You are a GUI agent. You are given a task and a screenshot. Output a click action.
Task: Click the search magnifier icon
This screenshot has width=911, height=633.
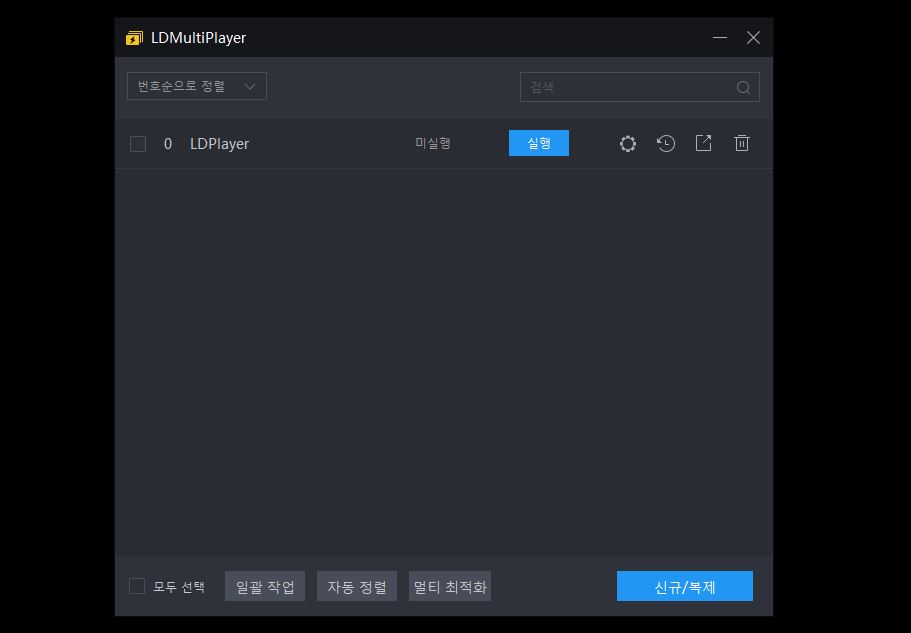coord(743,87)
